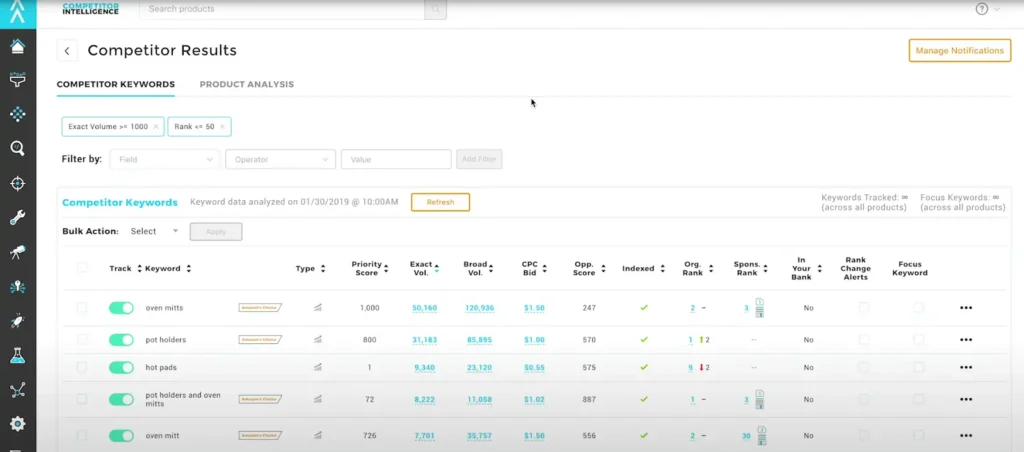
Task: Disable the Track switch for hot pads
Action: coord(121,367)
